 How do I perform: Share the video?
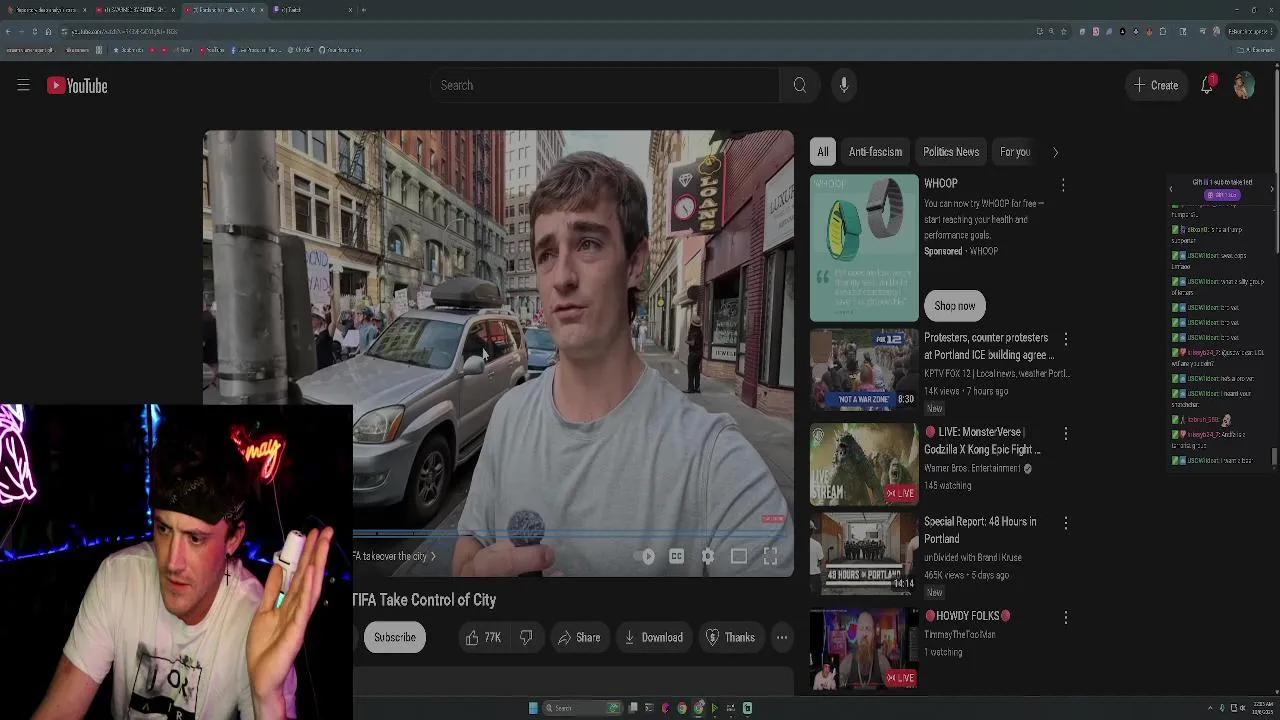pyautogui.click(x=579, y=637)
